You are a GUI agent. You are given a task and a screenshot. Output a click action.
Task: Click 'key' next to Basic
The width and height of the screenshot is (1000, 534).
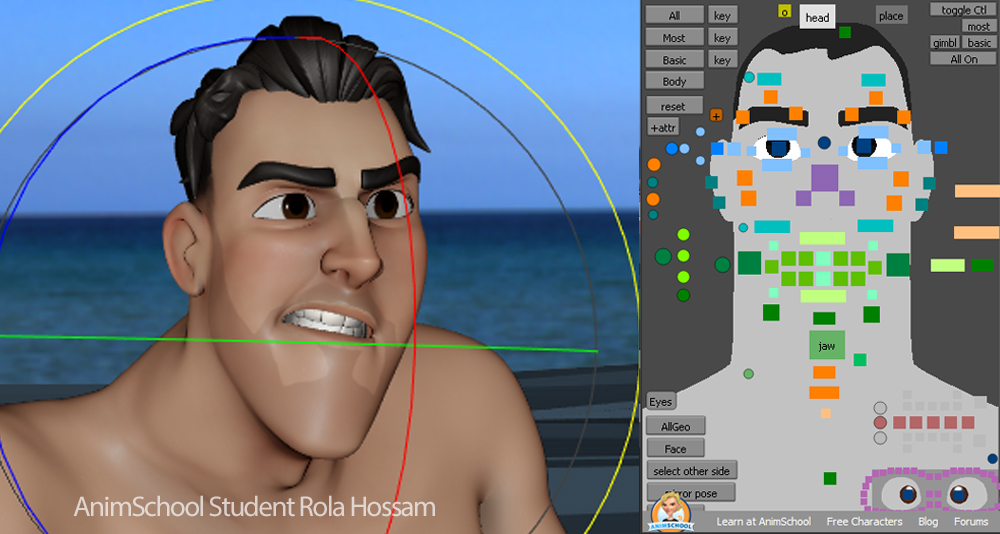click(x=722, y=59)
